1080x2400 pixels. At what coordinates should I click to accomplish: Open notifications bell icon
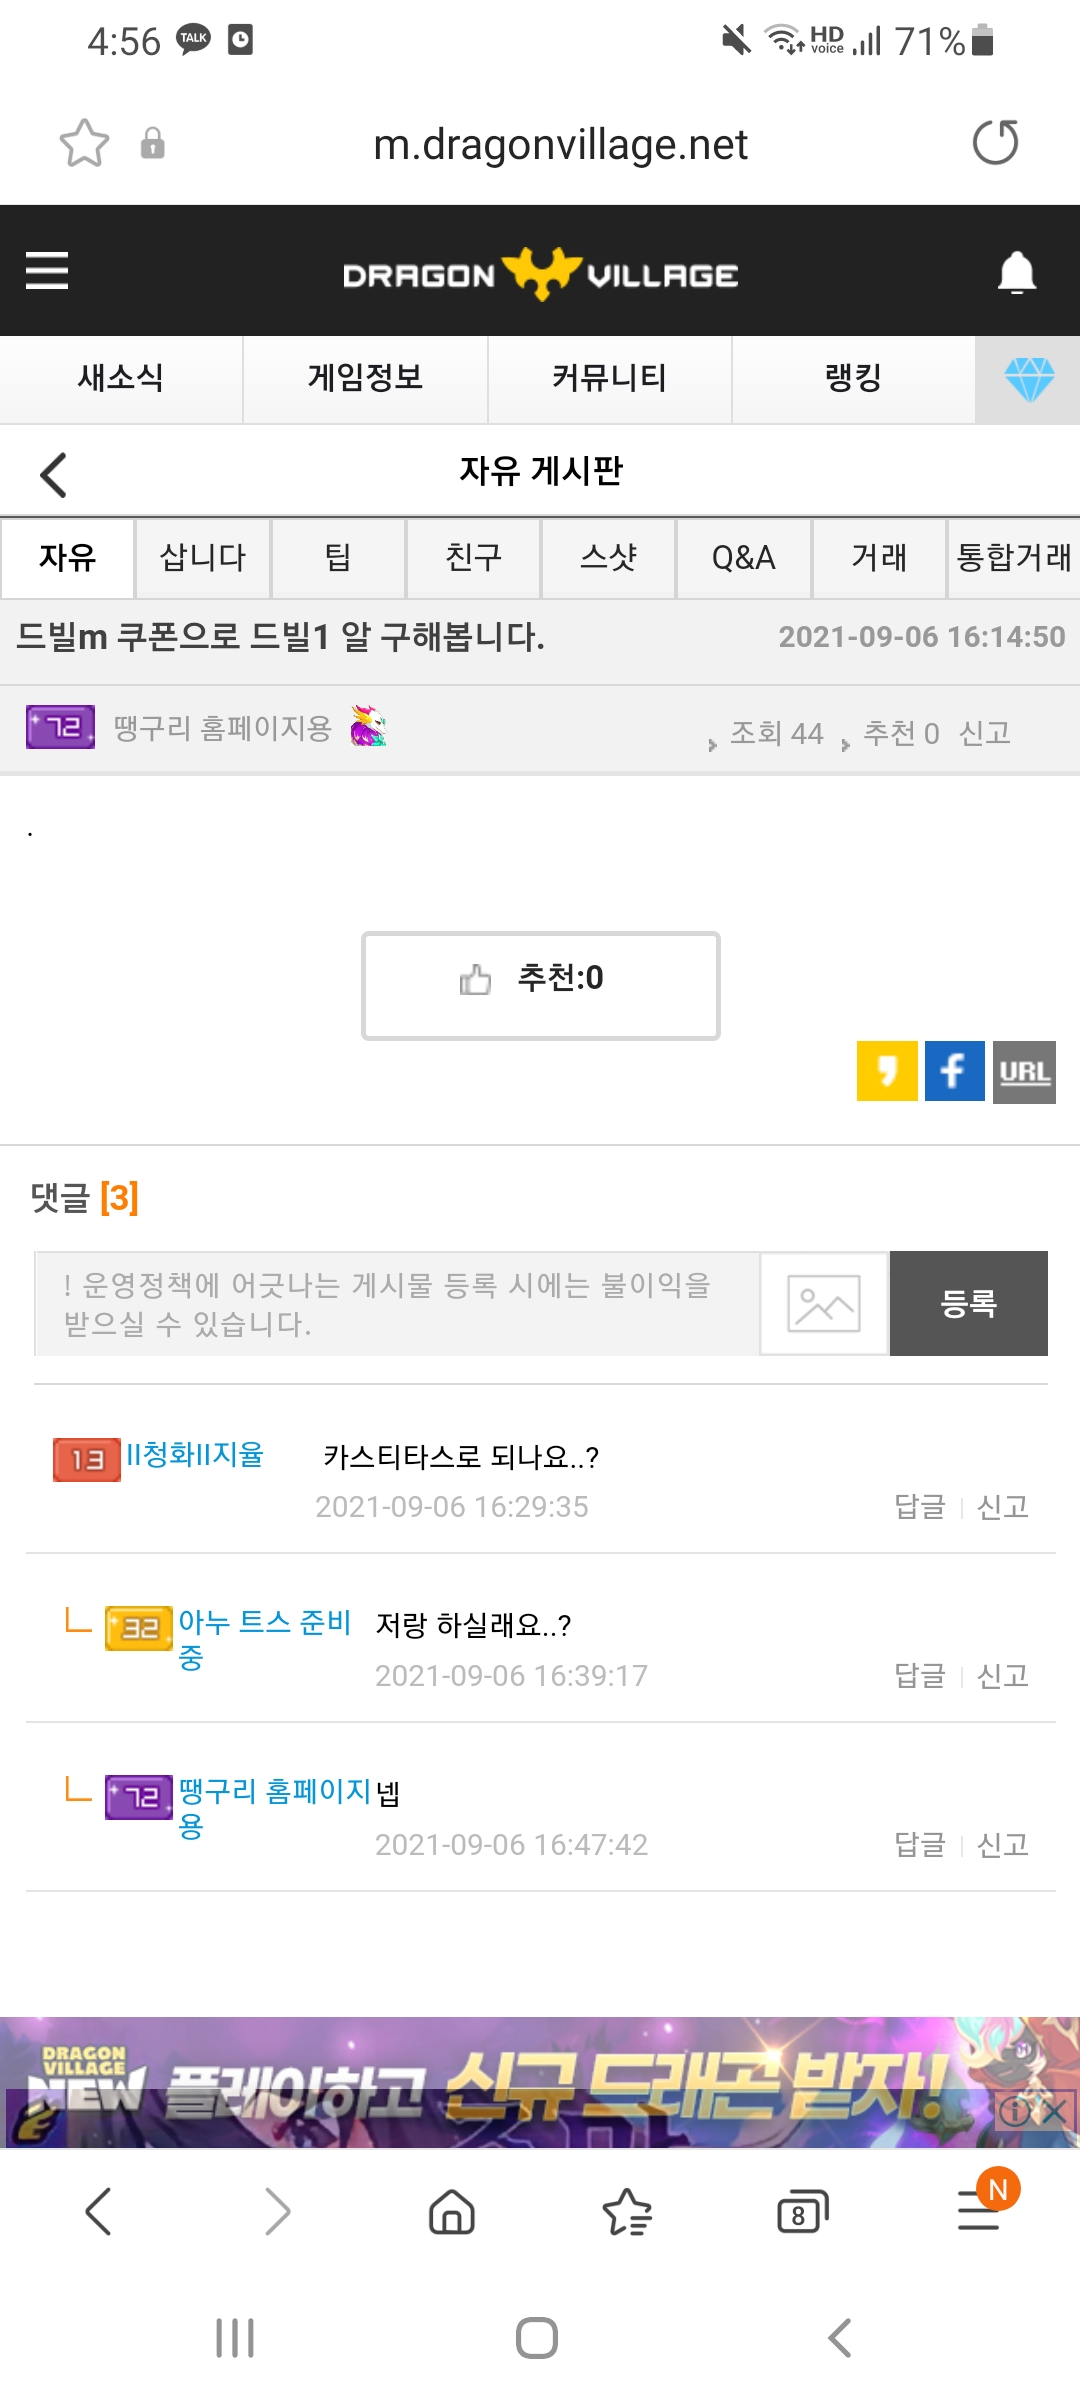pos(1017,272)
